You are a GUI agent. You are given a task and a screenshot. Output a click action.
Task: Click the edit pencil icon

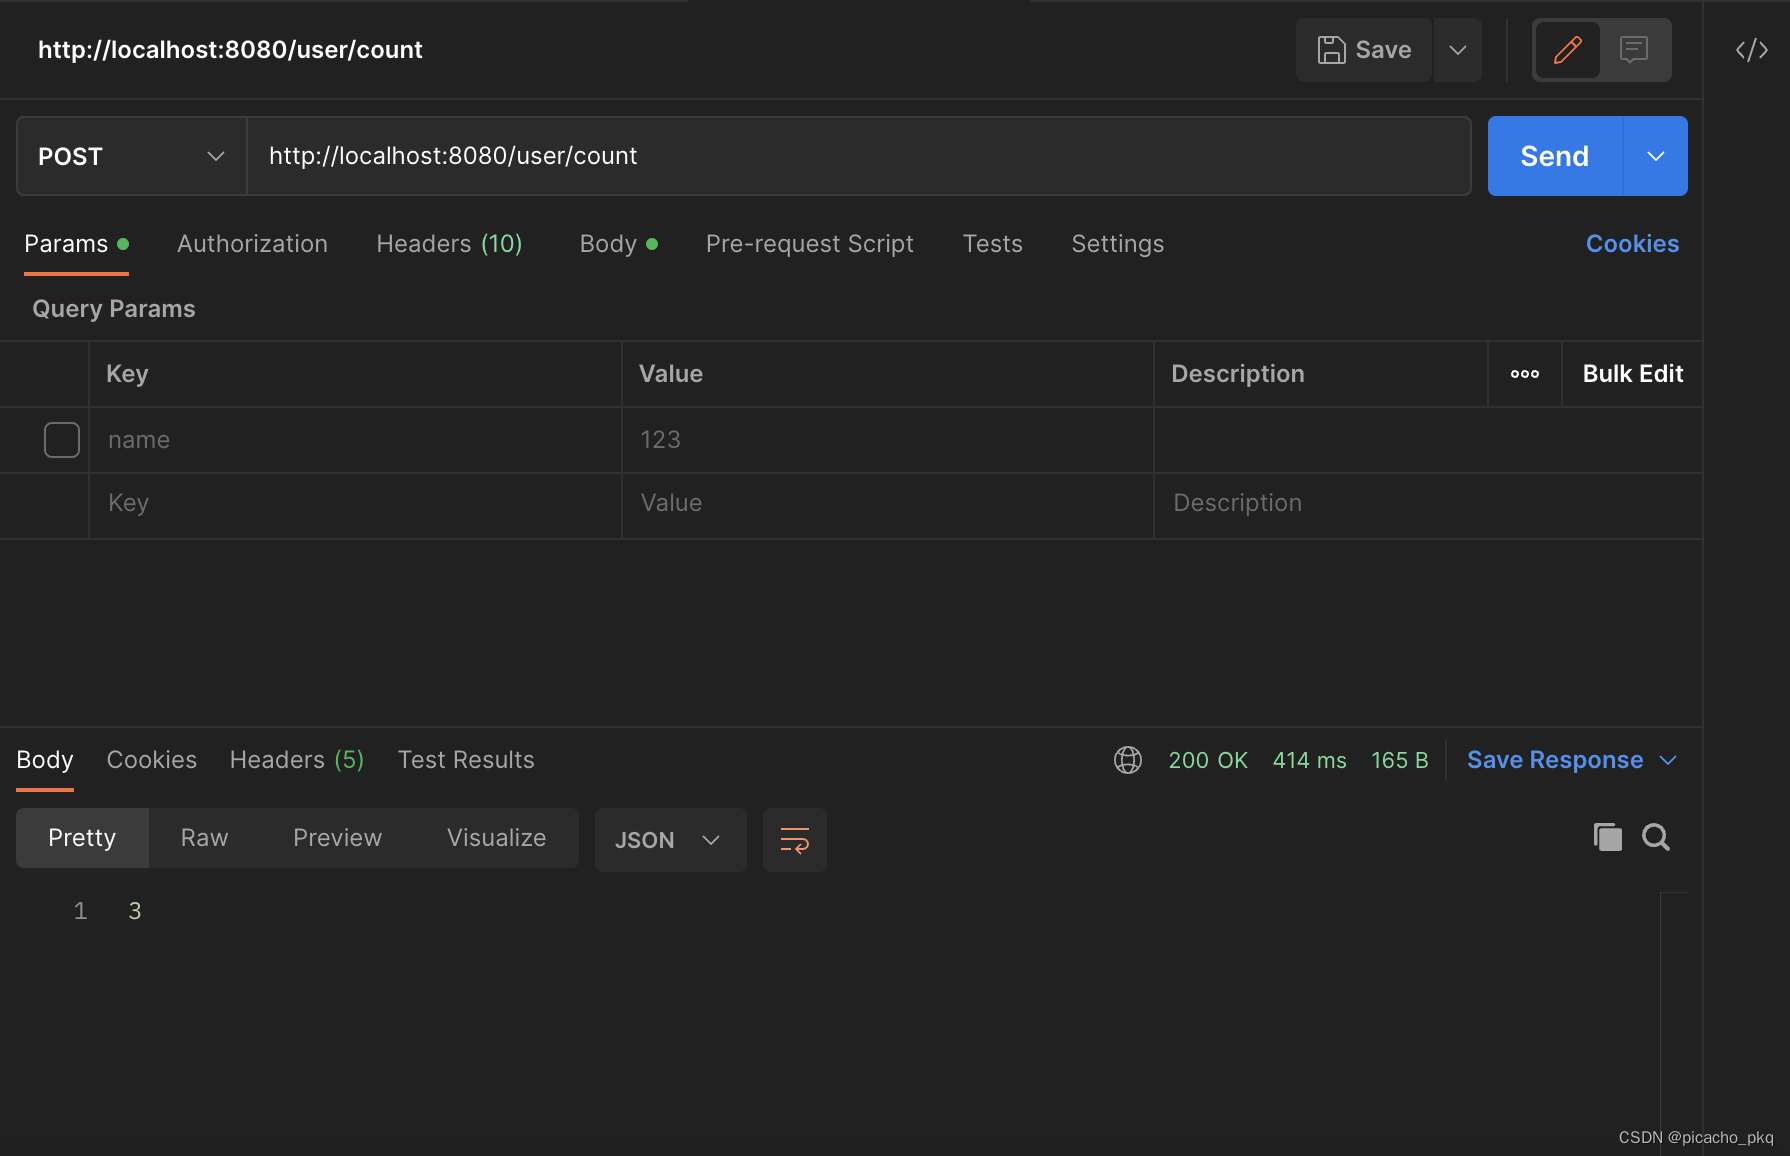(x=1567, y=50)
